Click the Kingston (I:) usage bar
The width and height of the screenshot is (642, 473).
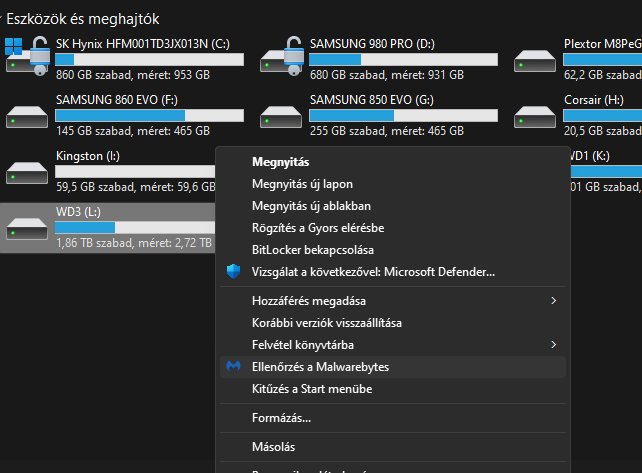tap(135, 171)
